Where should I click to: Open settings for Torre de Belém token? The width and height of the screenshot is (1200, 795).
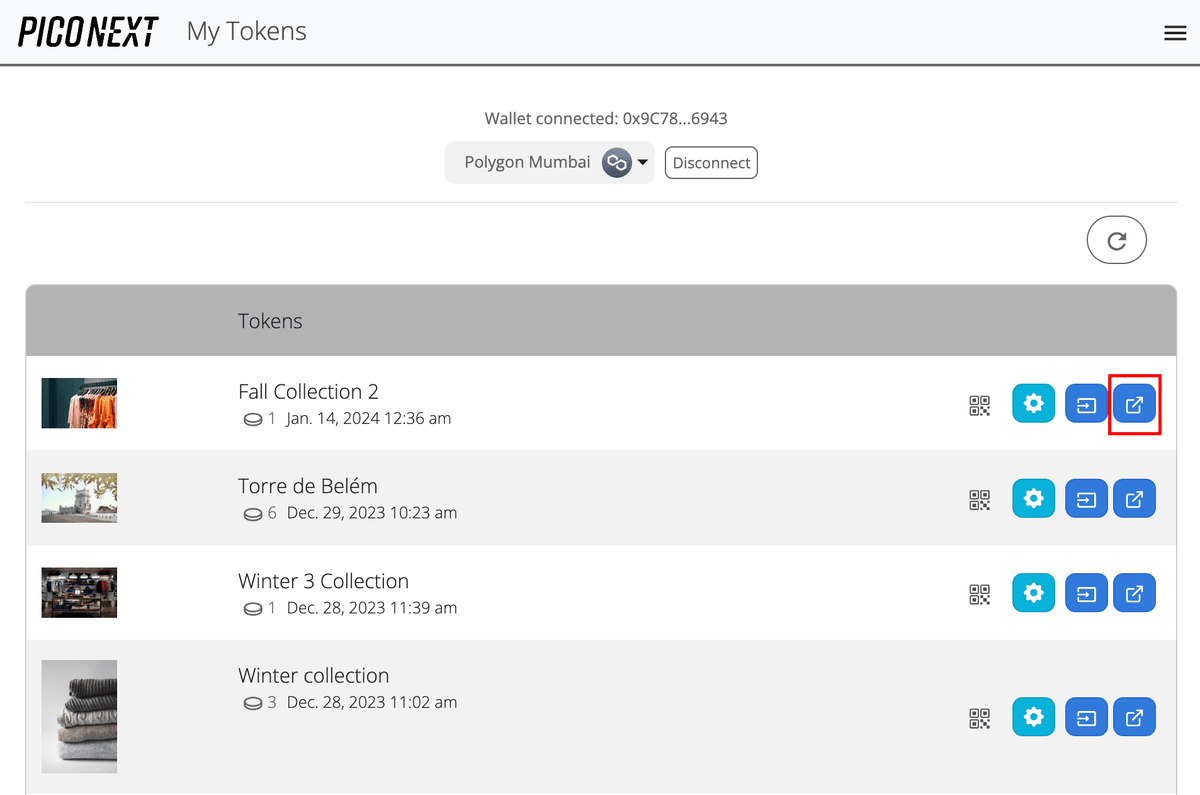point(1033,498)
